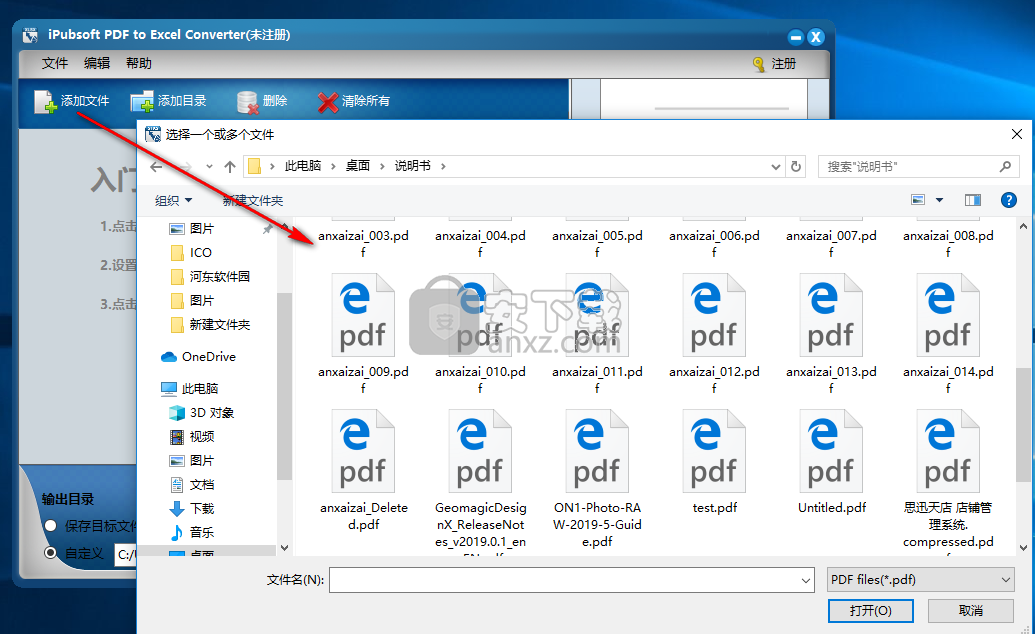Open the file dialog help icon

point(1009,199)
